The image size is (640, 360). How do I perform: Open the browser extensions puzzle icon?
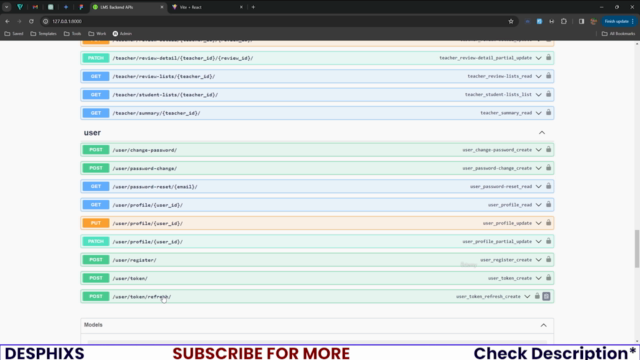click(564, 21)
